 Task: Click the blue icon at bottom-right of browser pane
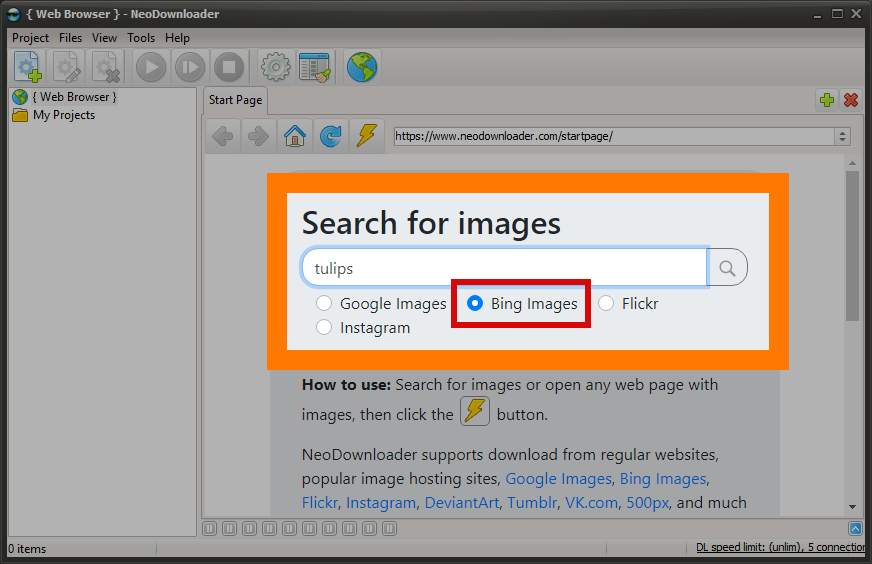855,528
